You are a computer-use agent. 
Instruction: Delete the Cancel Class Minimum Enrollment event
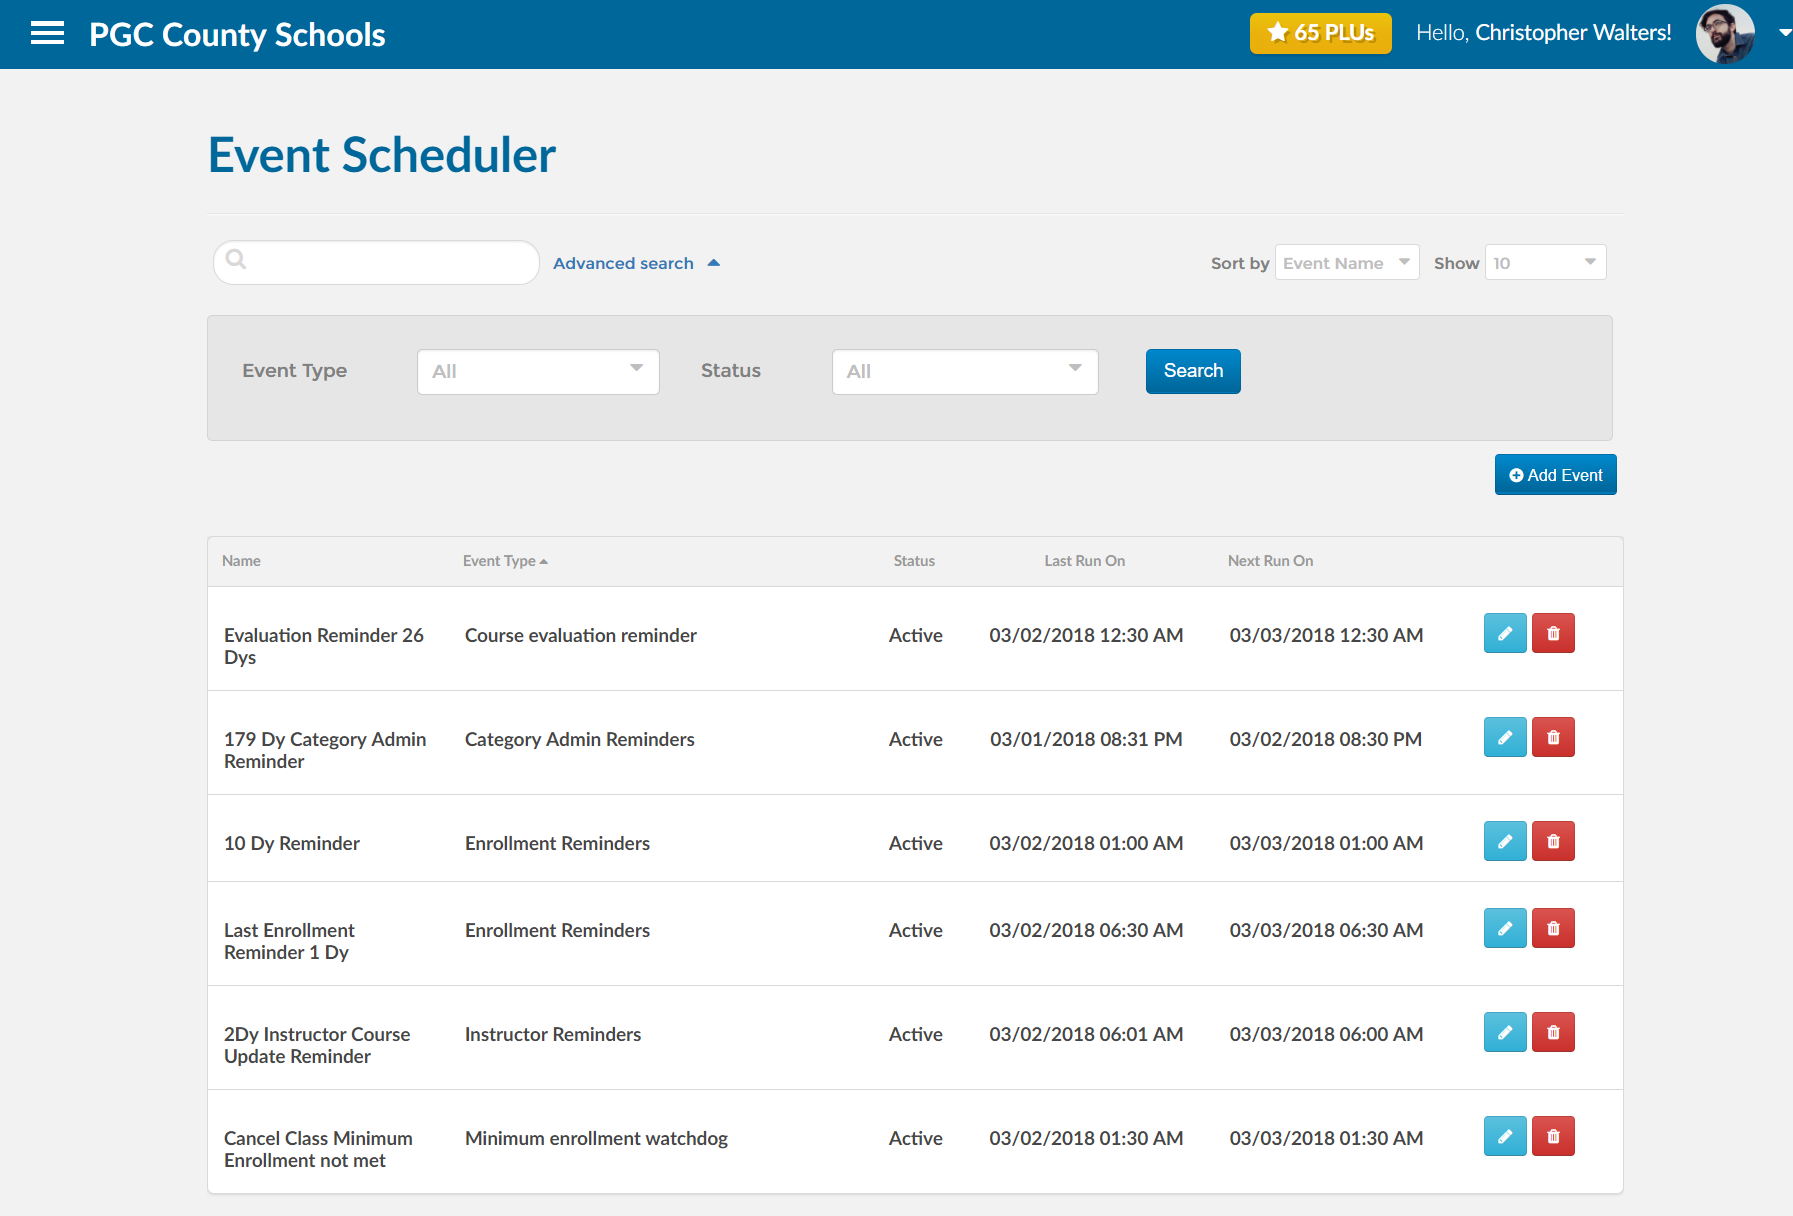point(1553,1136)
